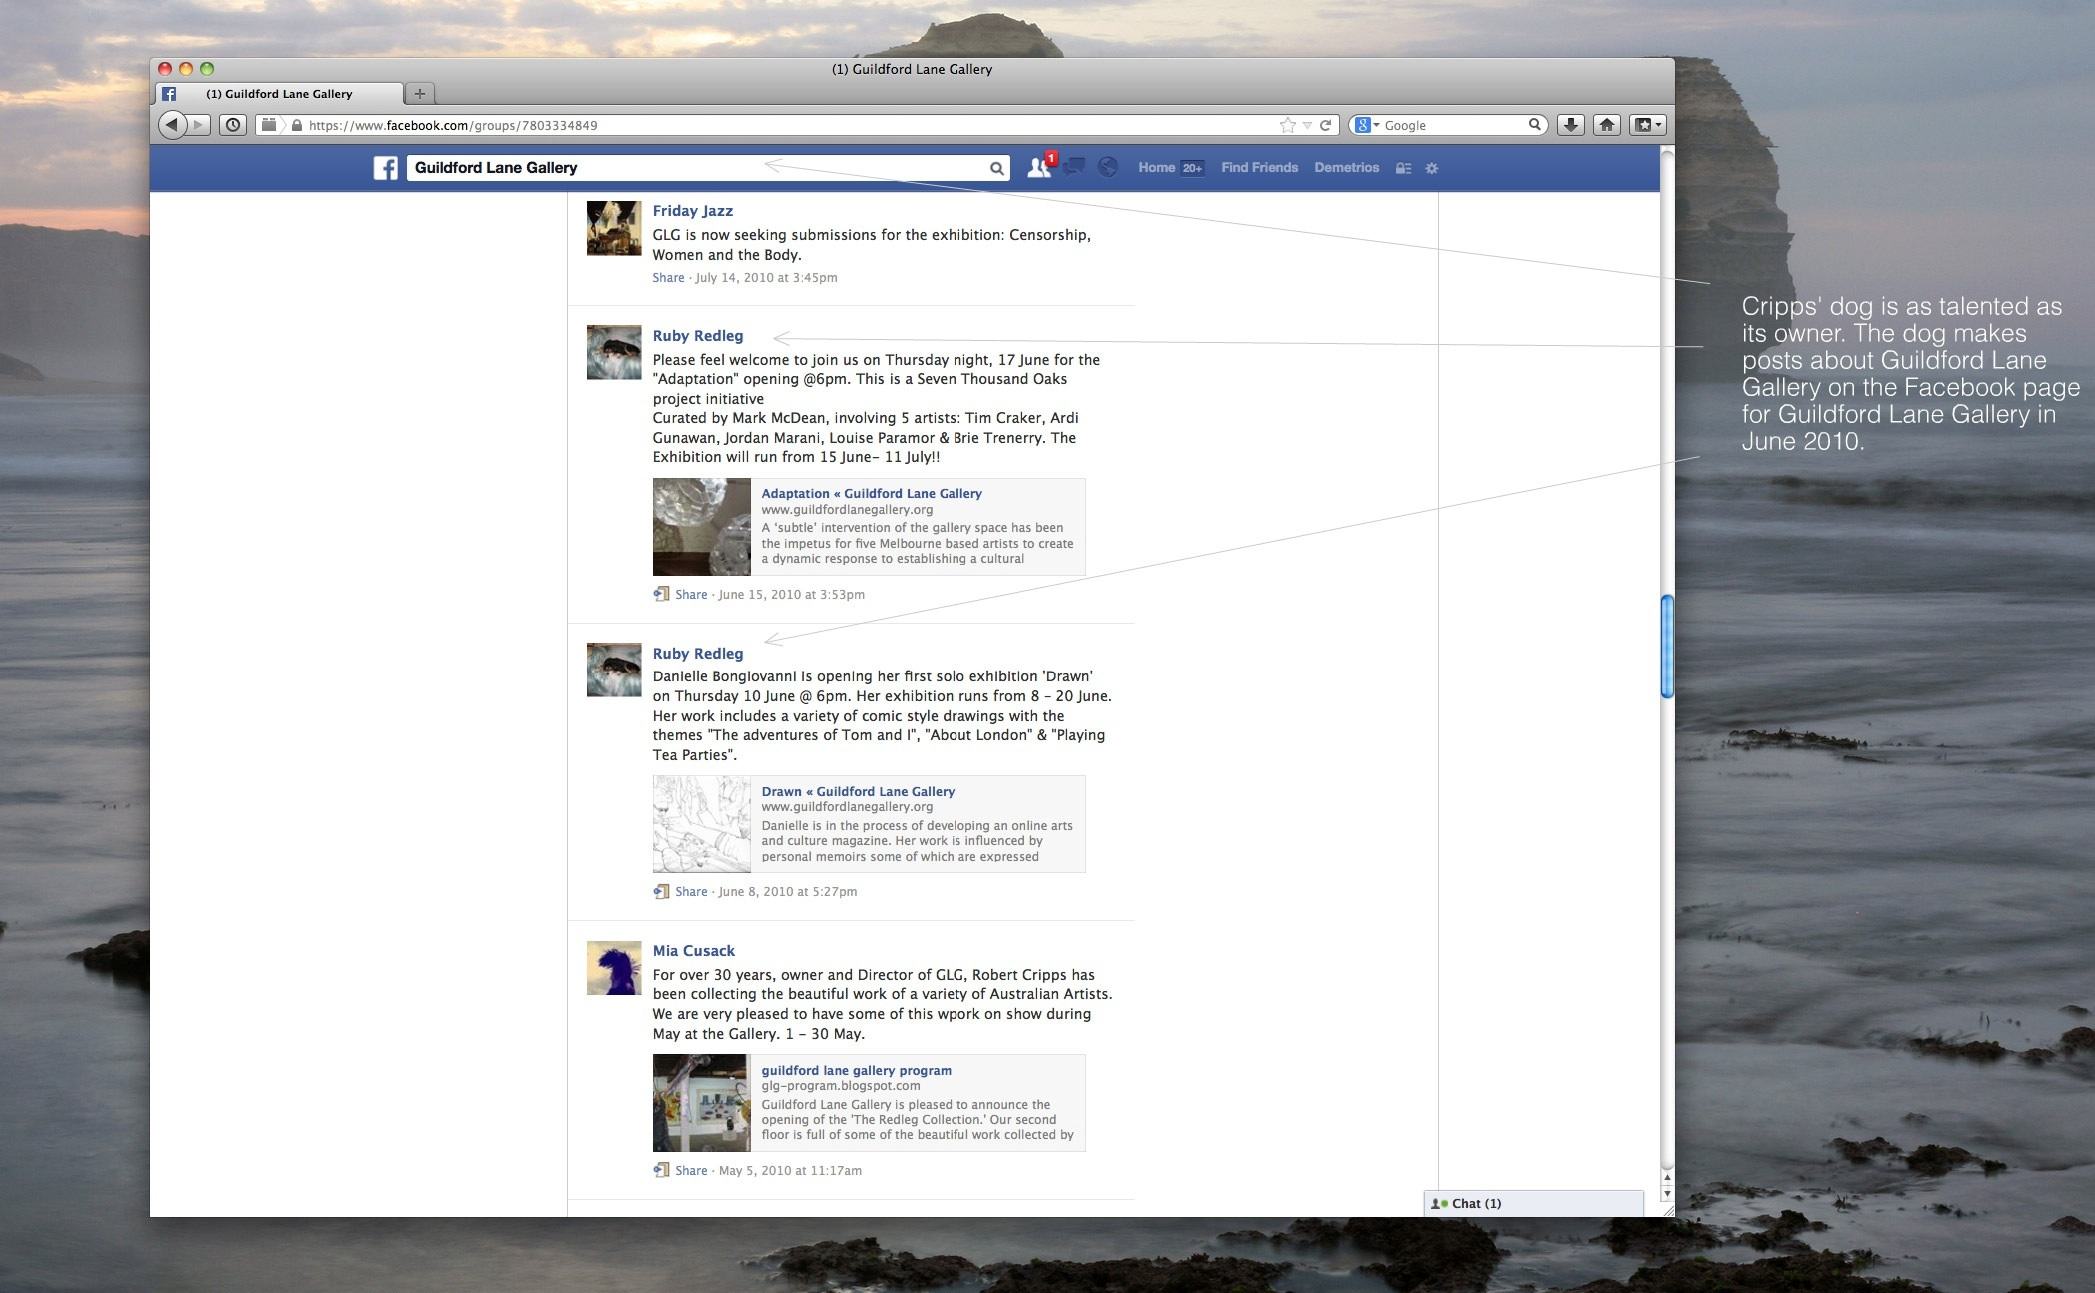Click the Drawn sketch thumbnail image
Image resolution: width=2095 pixels, height=1293 pixels.
tap(701, 824)
